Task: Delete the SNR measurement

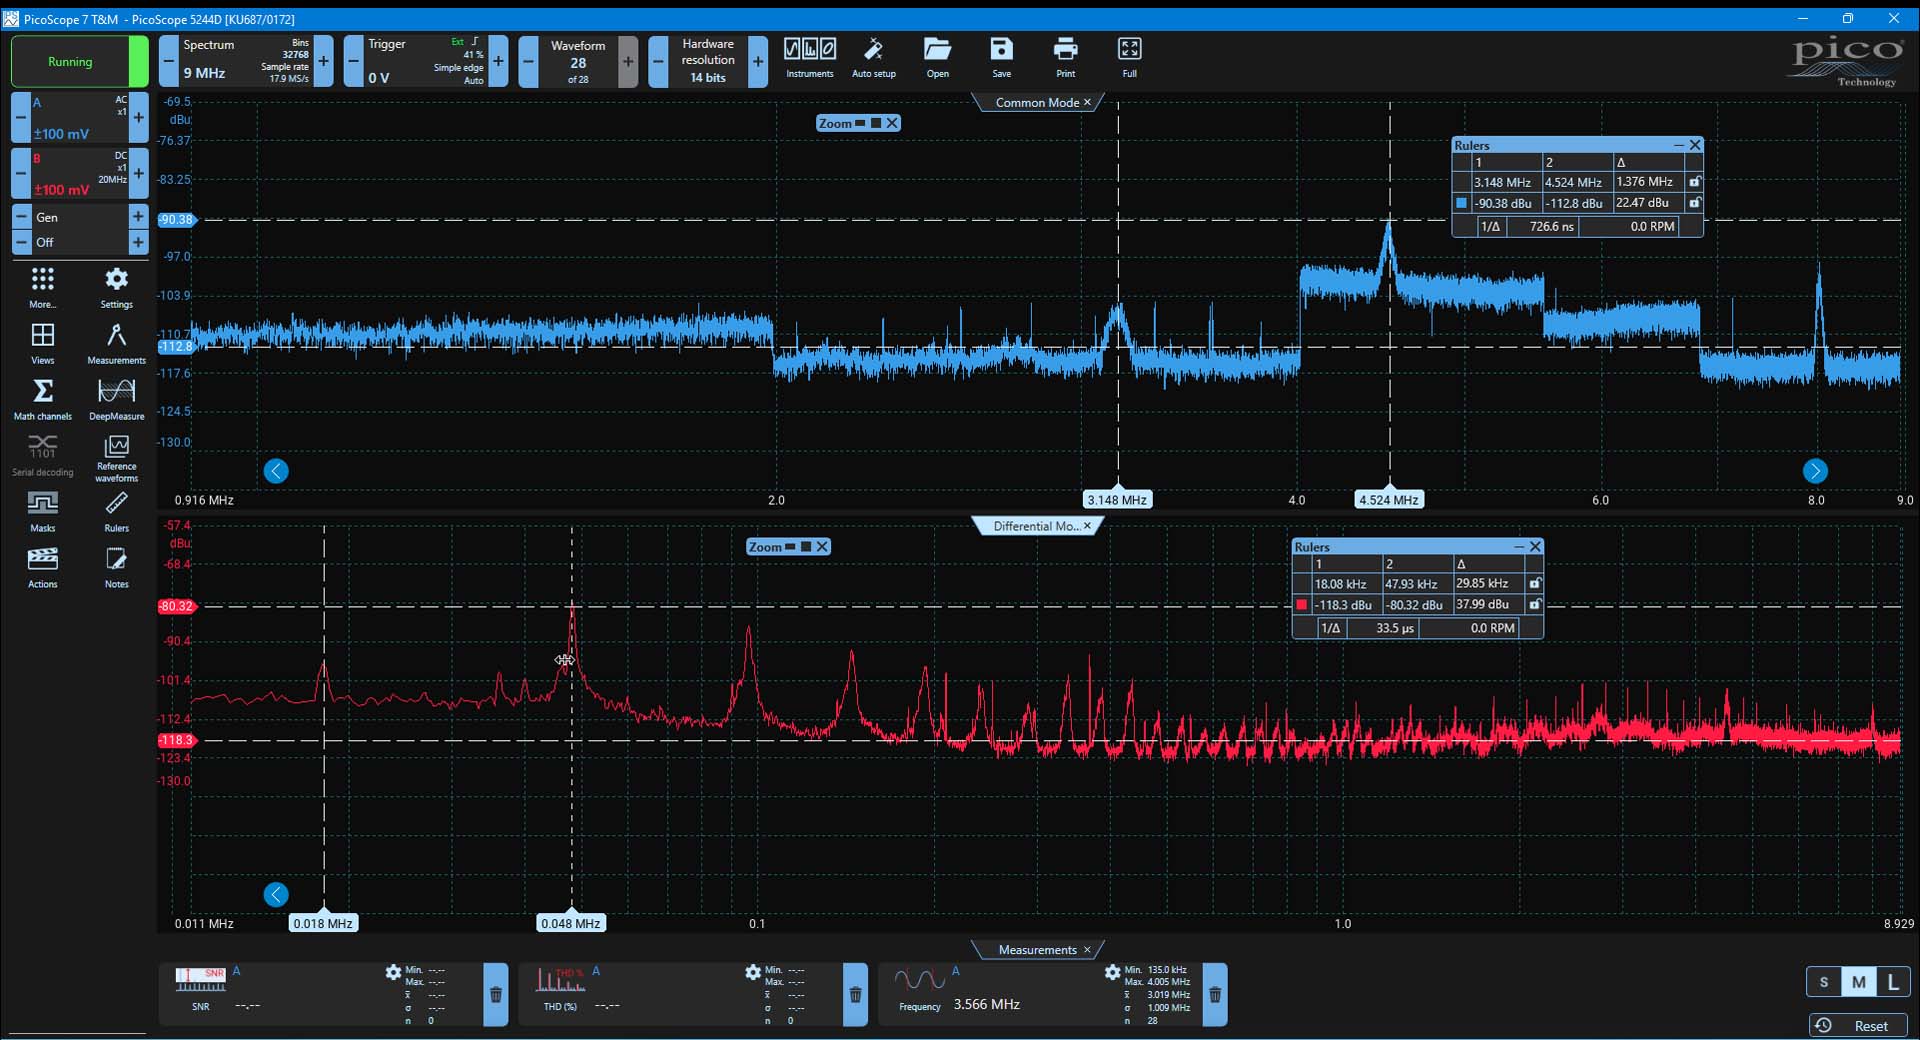Action: (x=496, y=995)
